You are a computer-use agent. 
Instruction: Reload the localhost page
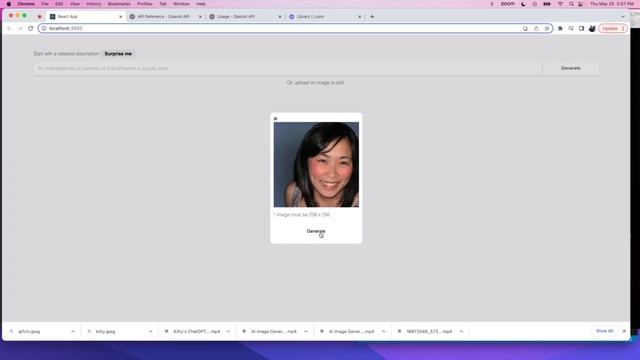[31, 29]
